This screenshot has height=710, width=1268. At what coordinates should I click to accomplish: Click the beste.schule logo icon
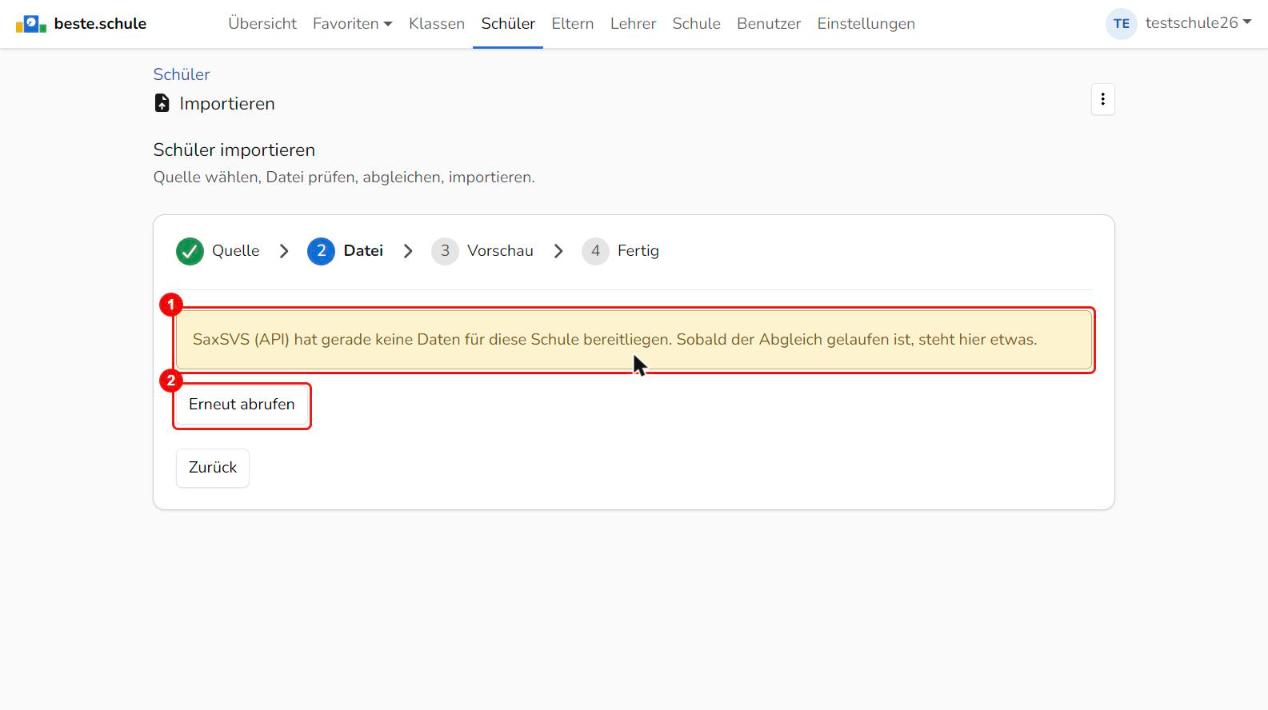pos(31,23)
